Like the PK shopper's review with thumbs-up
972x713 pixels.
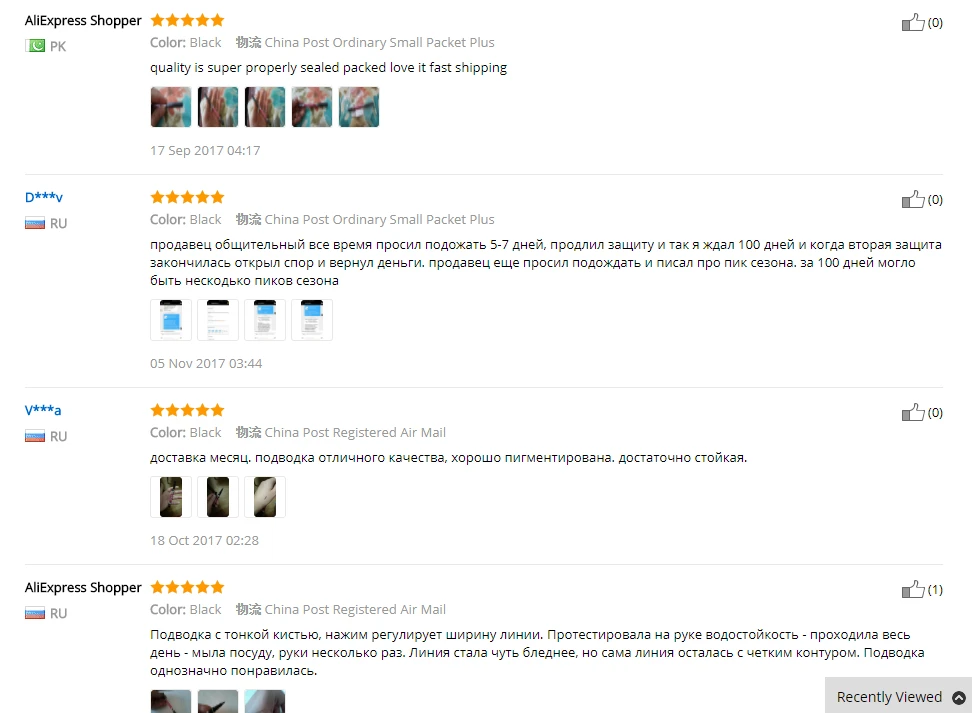[x=912, y=22]
